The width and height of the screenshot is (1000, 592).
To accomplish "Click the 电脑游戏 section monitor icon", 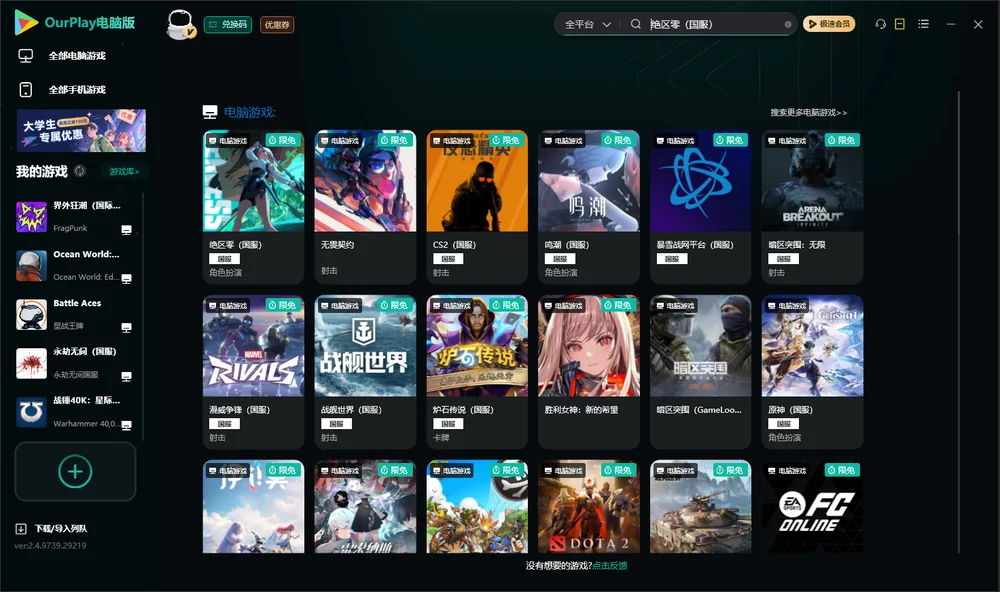I will 210,112.
